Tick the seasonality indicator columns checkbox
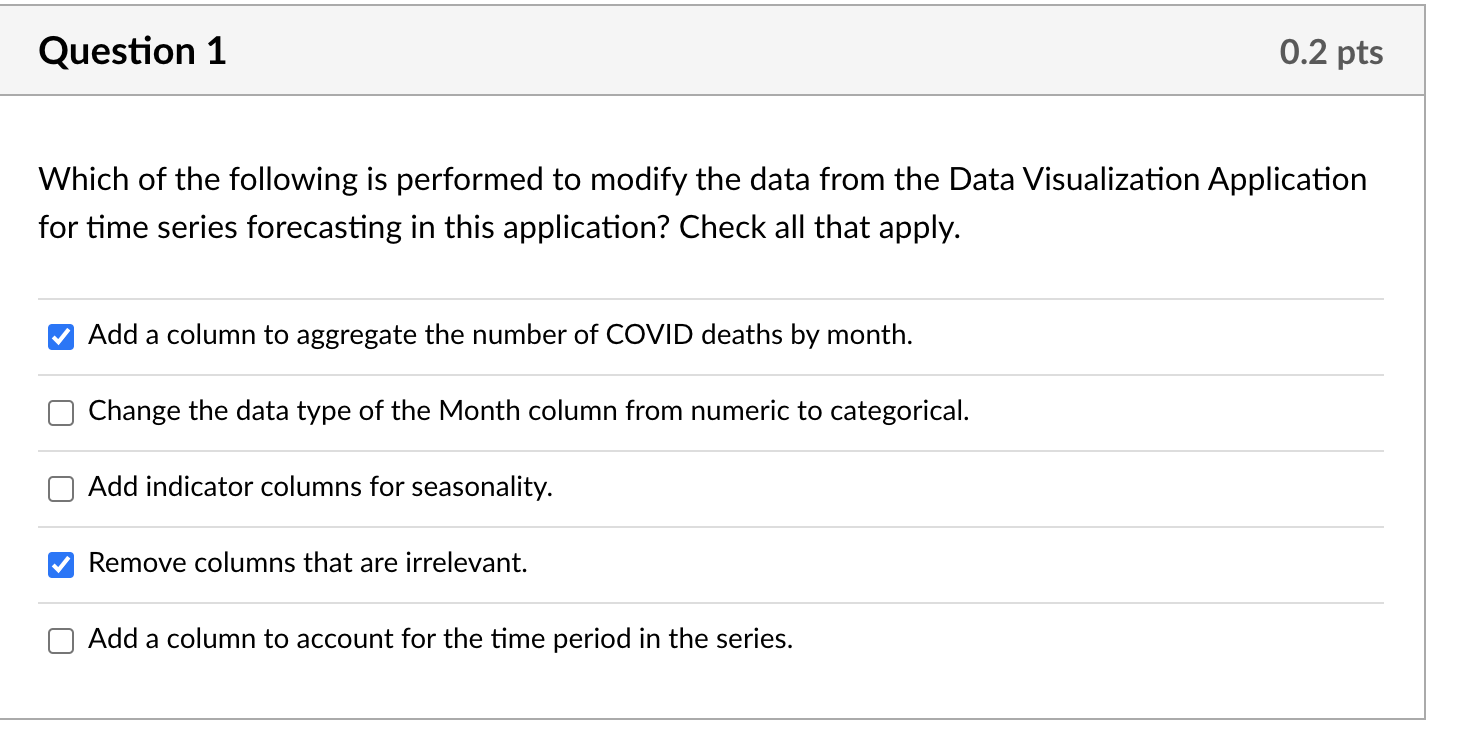Viewport: 1462px width, 732px height. [61, 489]
